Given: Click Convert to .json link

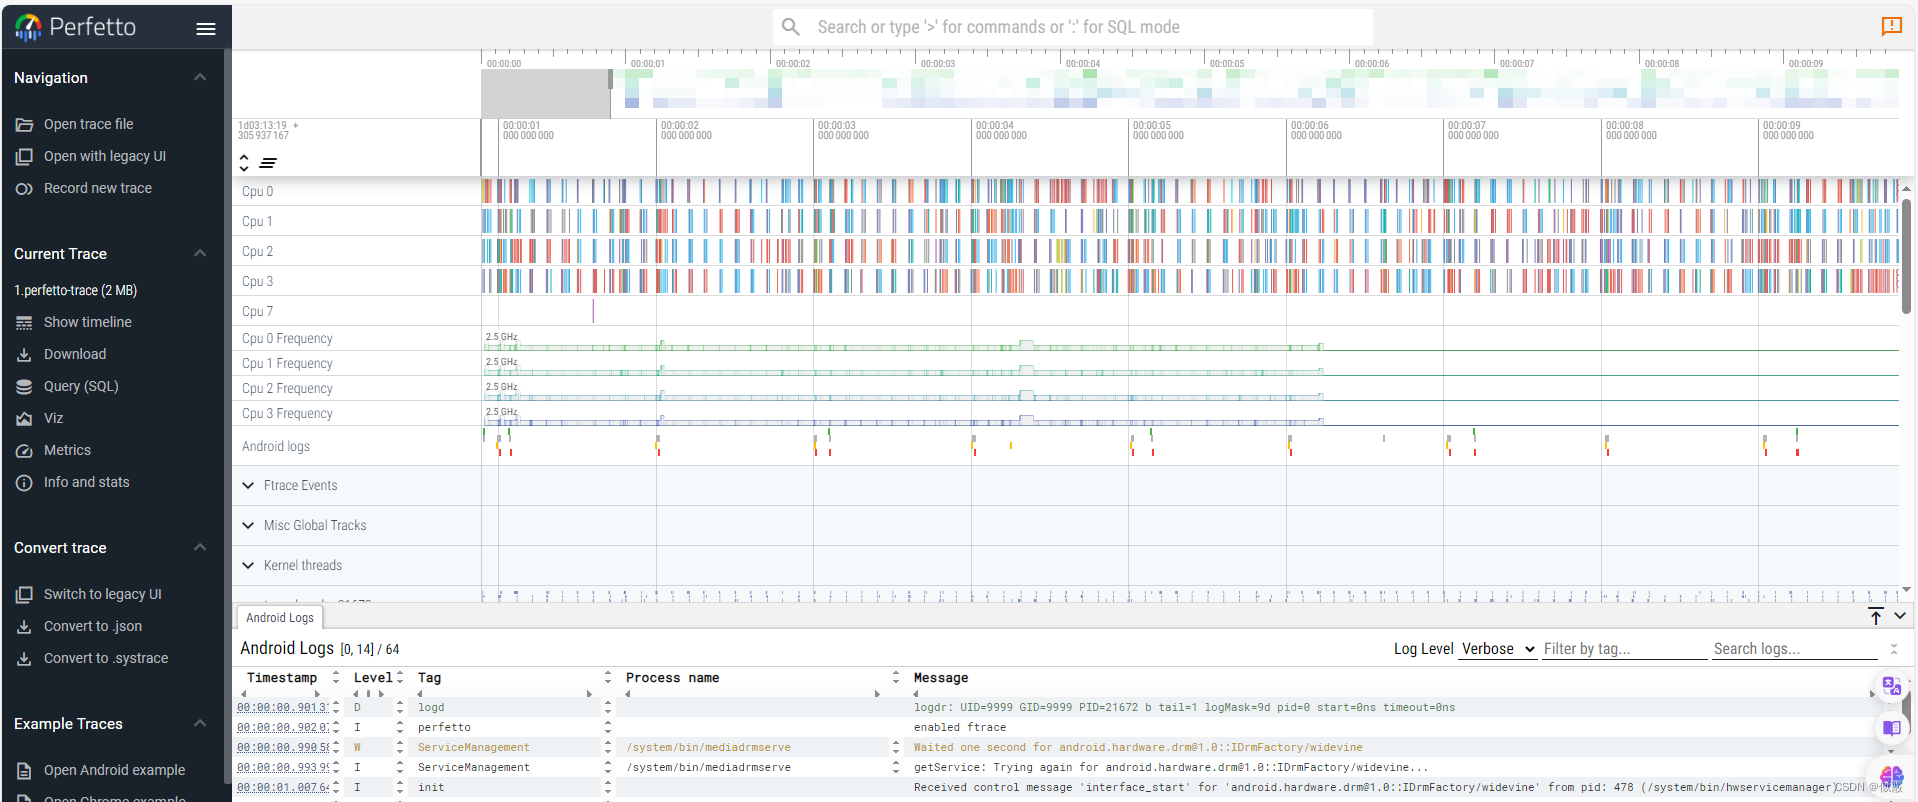Looking at the screenshot, I should (93, 627).
